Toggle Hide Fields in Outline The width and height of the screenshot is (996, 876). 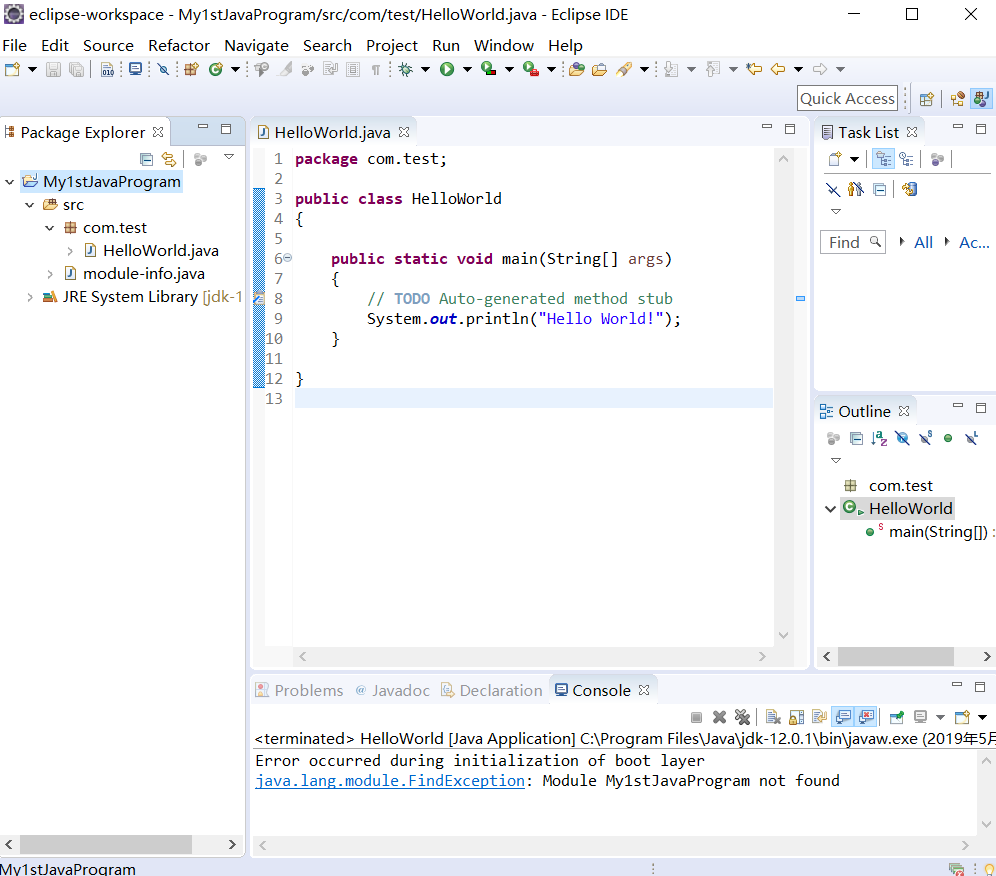pos(902,438)
